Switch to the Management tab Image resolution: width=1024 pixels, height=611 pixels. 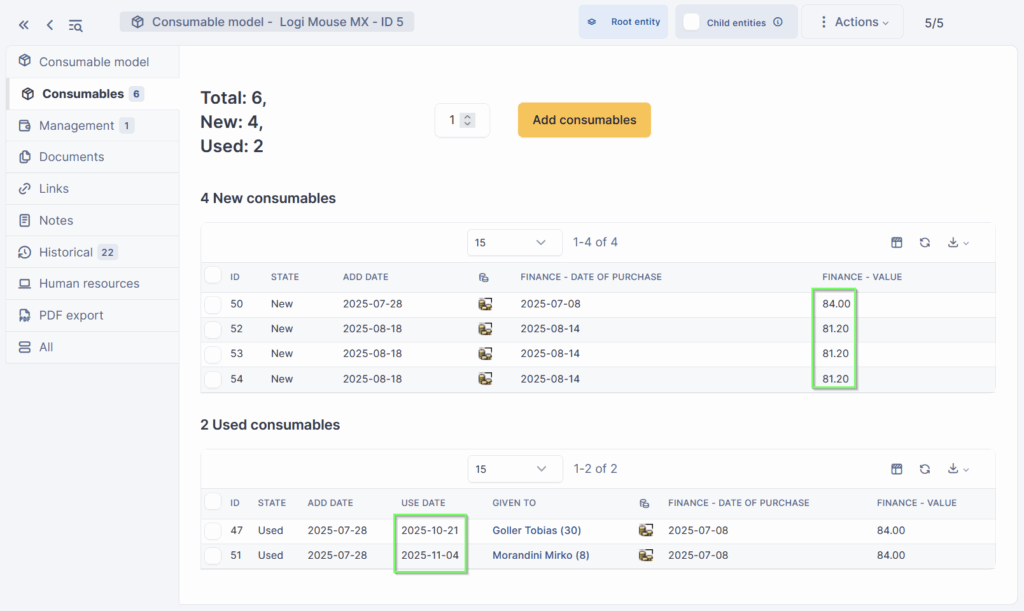[76, 126]
